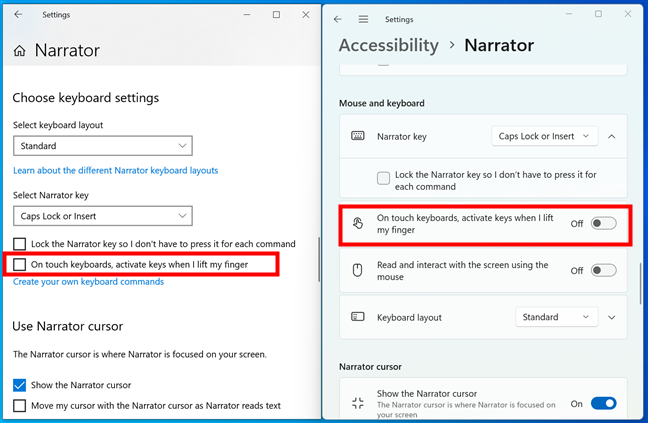Turn on read and interact using mouse toggle
The width and height of the screenshot is (648, 423).
(604, 271)
